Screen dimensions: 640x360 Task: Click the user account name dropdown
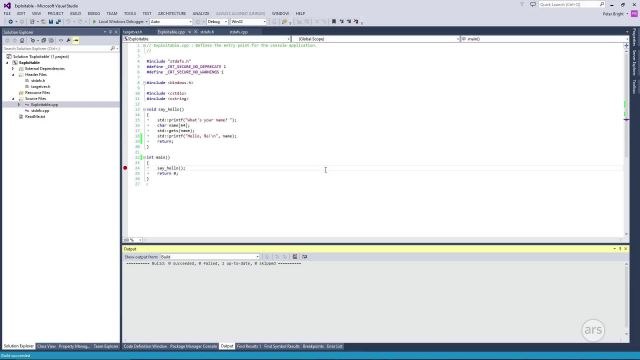coord(616,14)
